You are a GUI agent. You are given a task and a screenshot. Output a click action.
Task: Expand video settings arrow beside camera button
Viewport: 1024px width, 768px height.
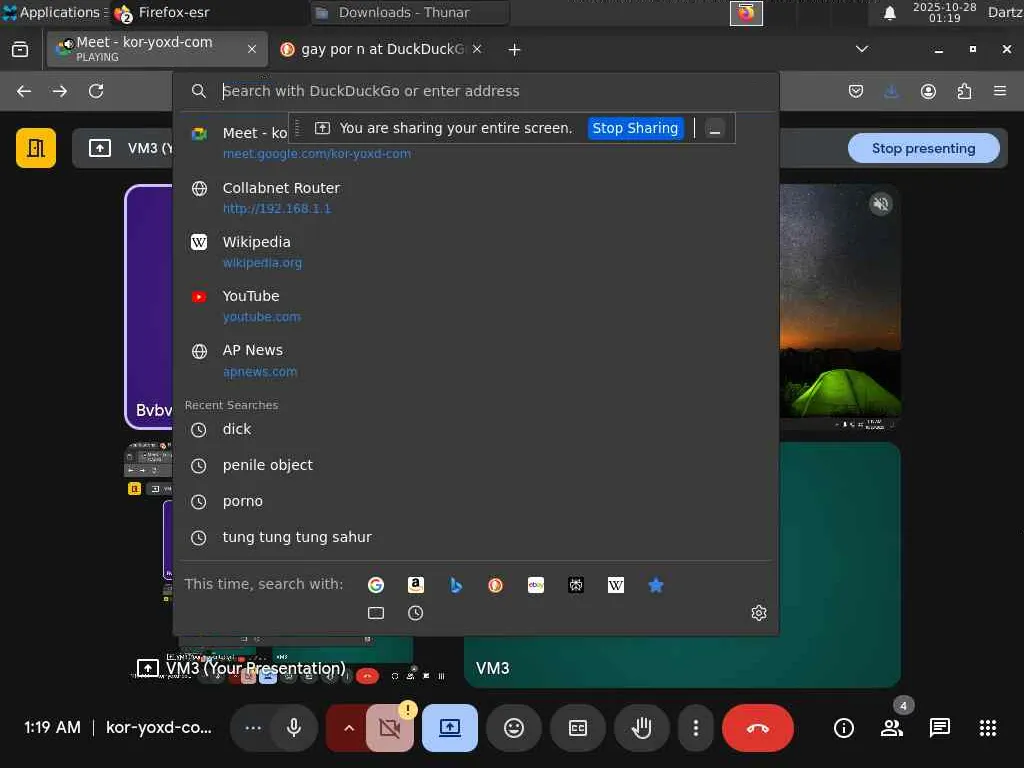pos(347,728)
